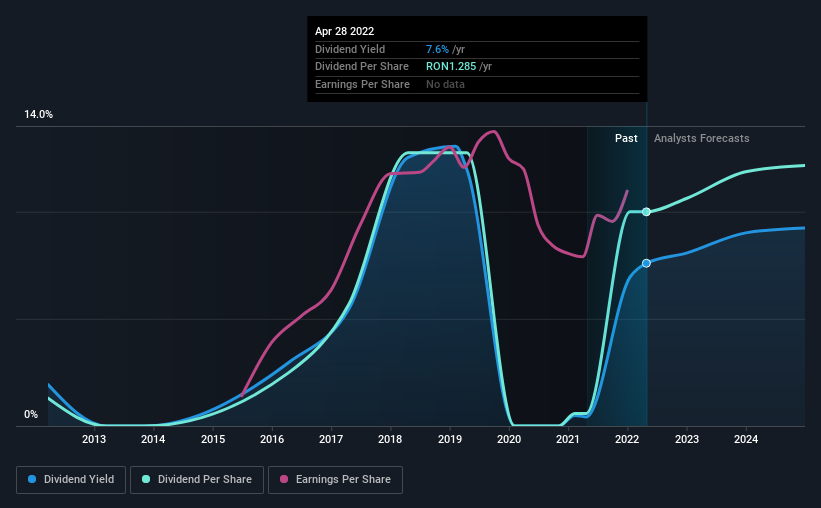
Task: Click the Apr 28 2022 tooltip date
Action: point(345,31)
